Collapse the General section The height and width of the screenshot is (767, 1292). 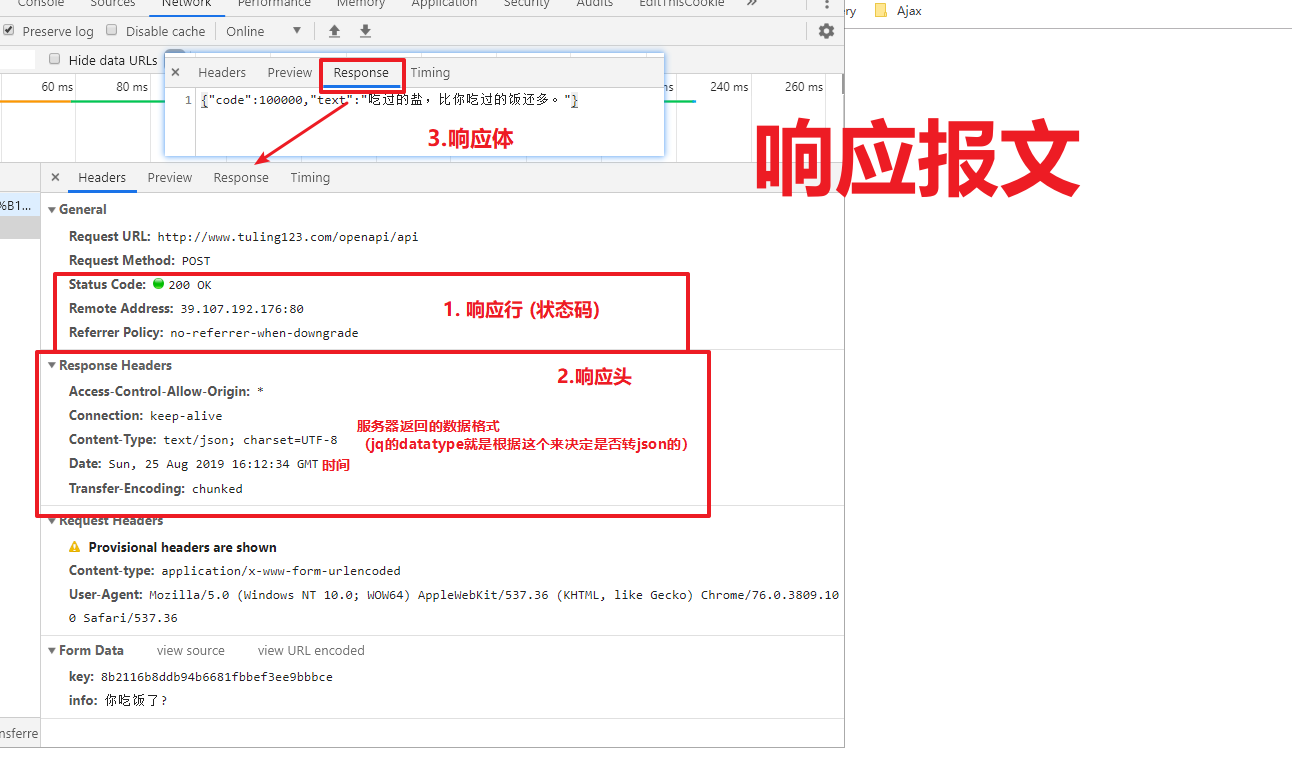(53, 209)
